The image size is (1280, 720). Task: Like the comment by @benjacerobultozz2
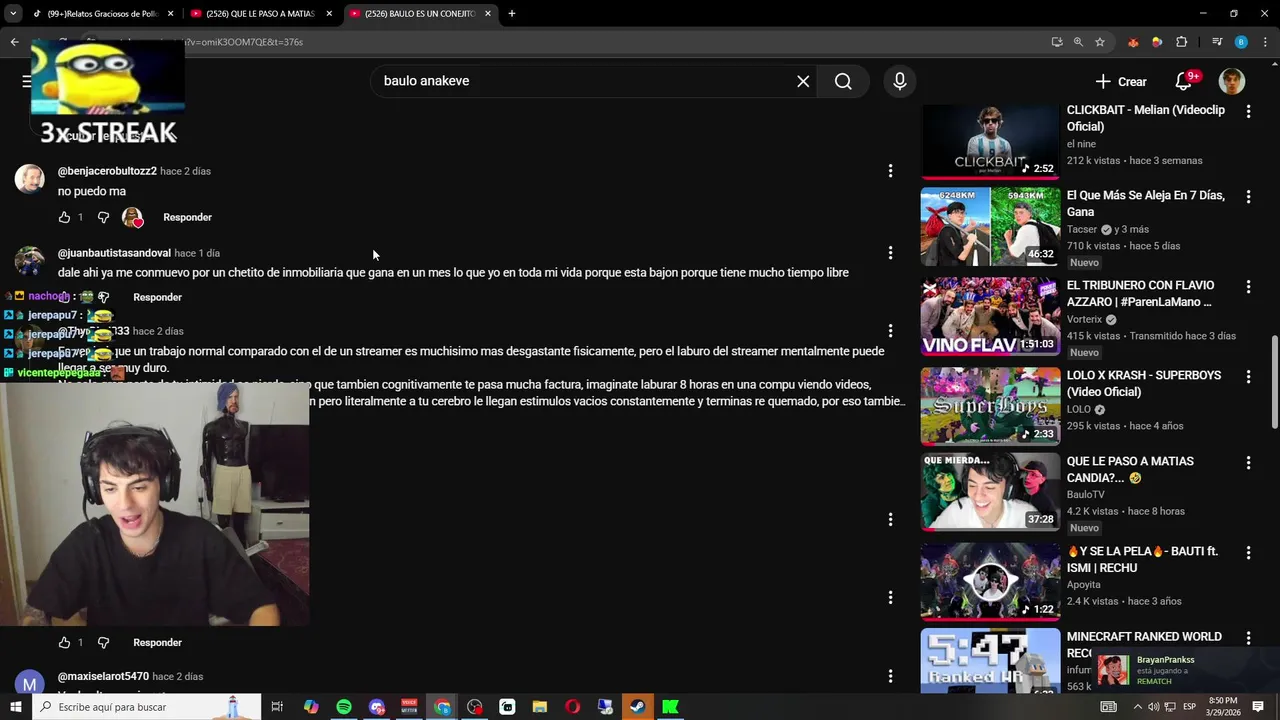tap(65, 217)
